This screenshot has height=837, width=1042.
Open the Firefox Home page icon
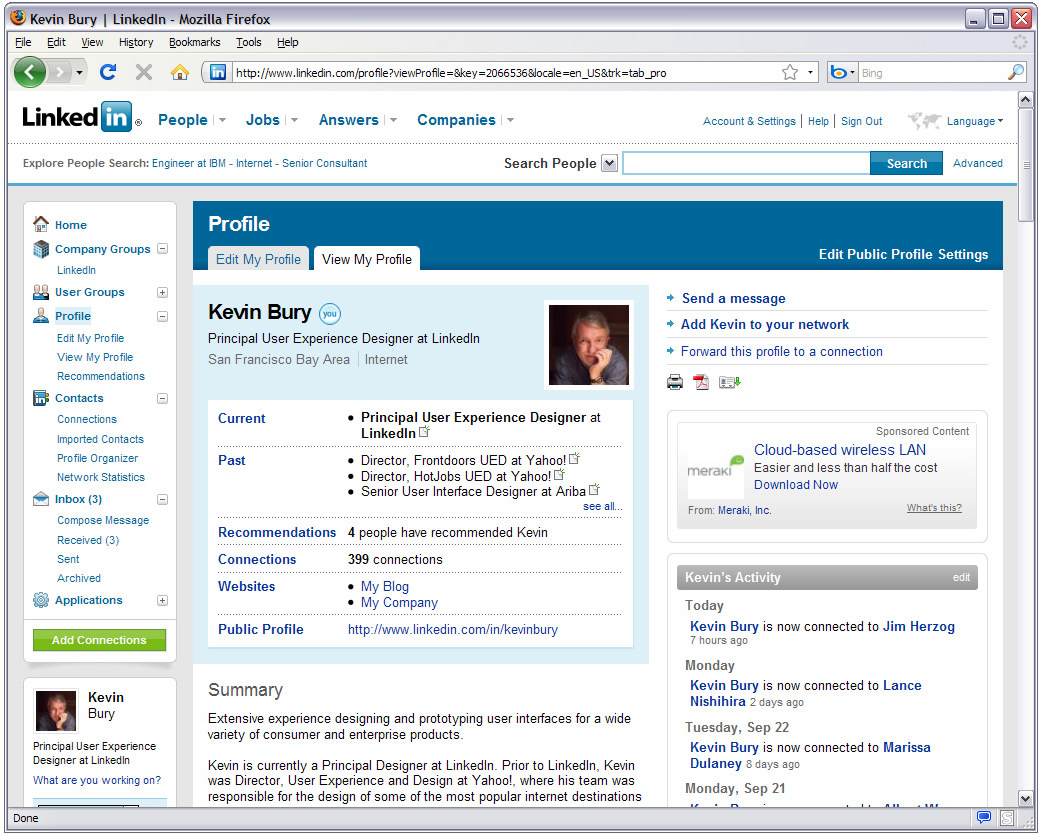179,72
